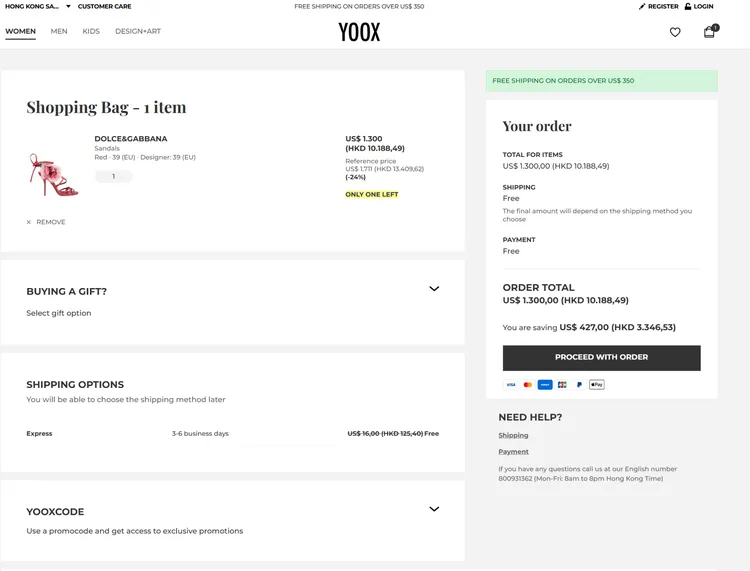750x571 pixels.
Task: Click the Need Help heading
Action: point(530,417)
